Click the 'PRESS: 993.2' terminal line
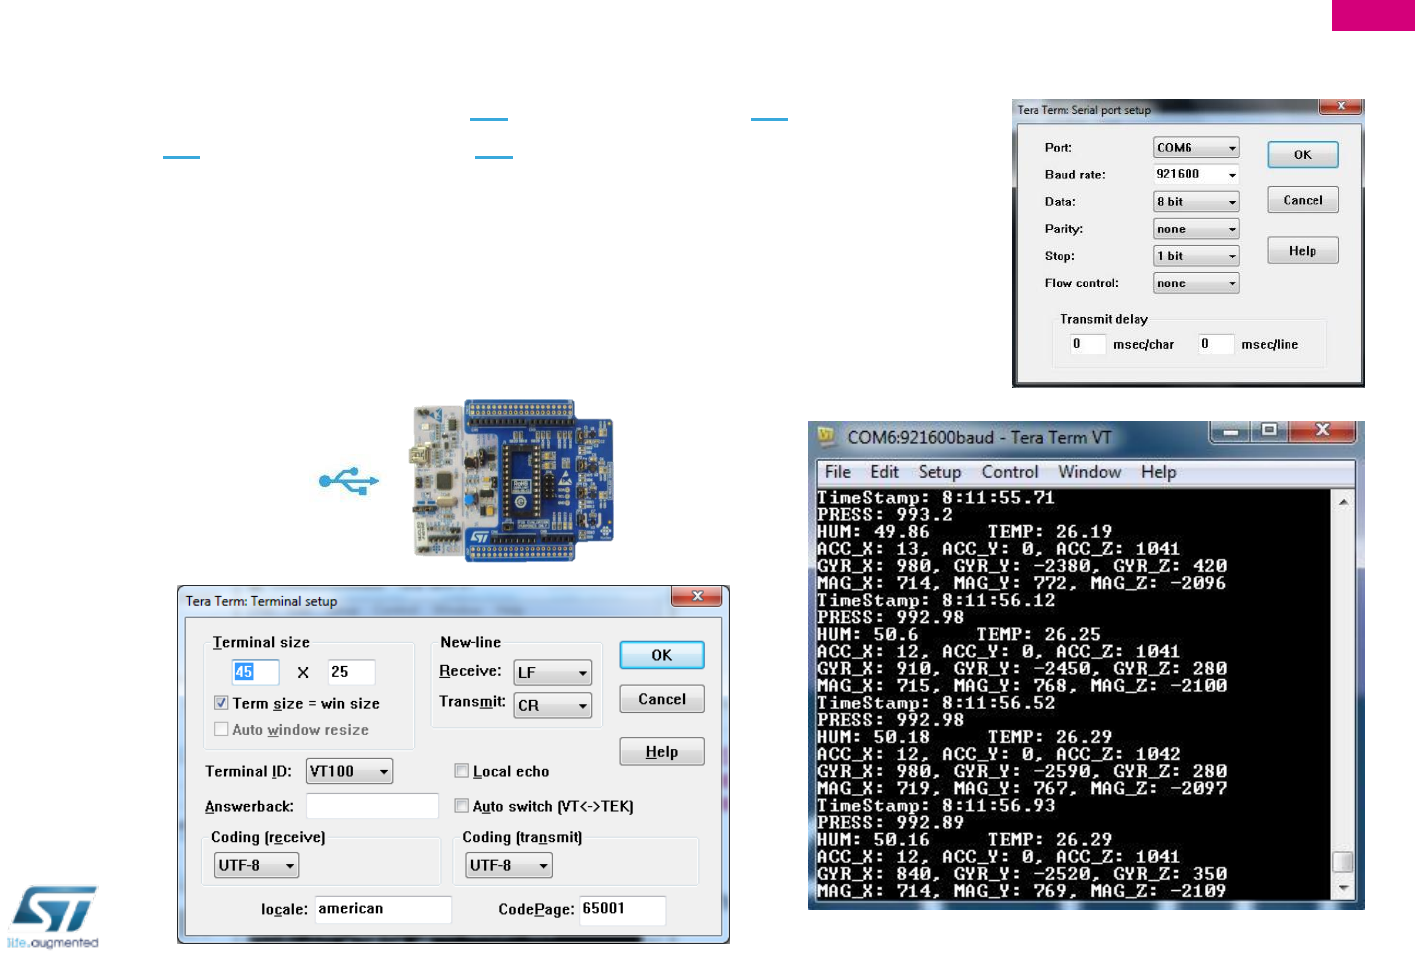Screen dimensions: 1415x955 (885, 514)
